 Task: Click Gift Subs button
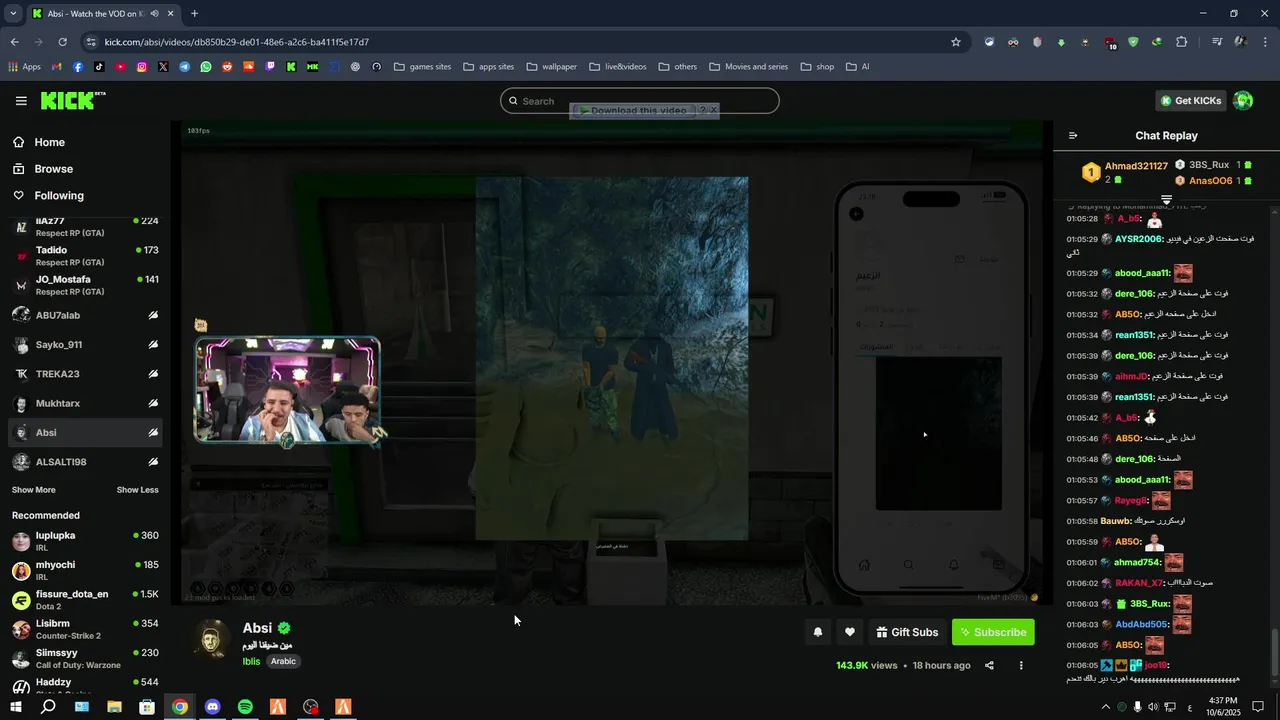[x=907, y=632]
